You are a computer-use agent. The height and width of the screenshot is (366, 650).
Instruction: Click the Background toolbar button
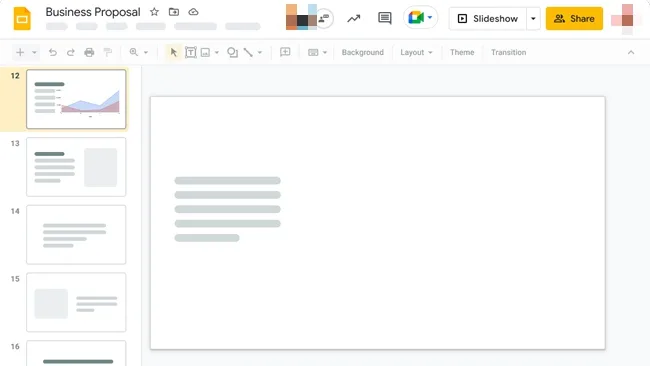click(363, 52)
